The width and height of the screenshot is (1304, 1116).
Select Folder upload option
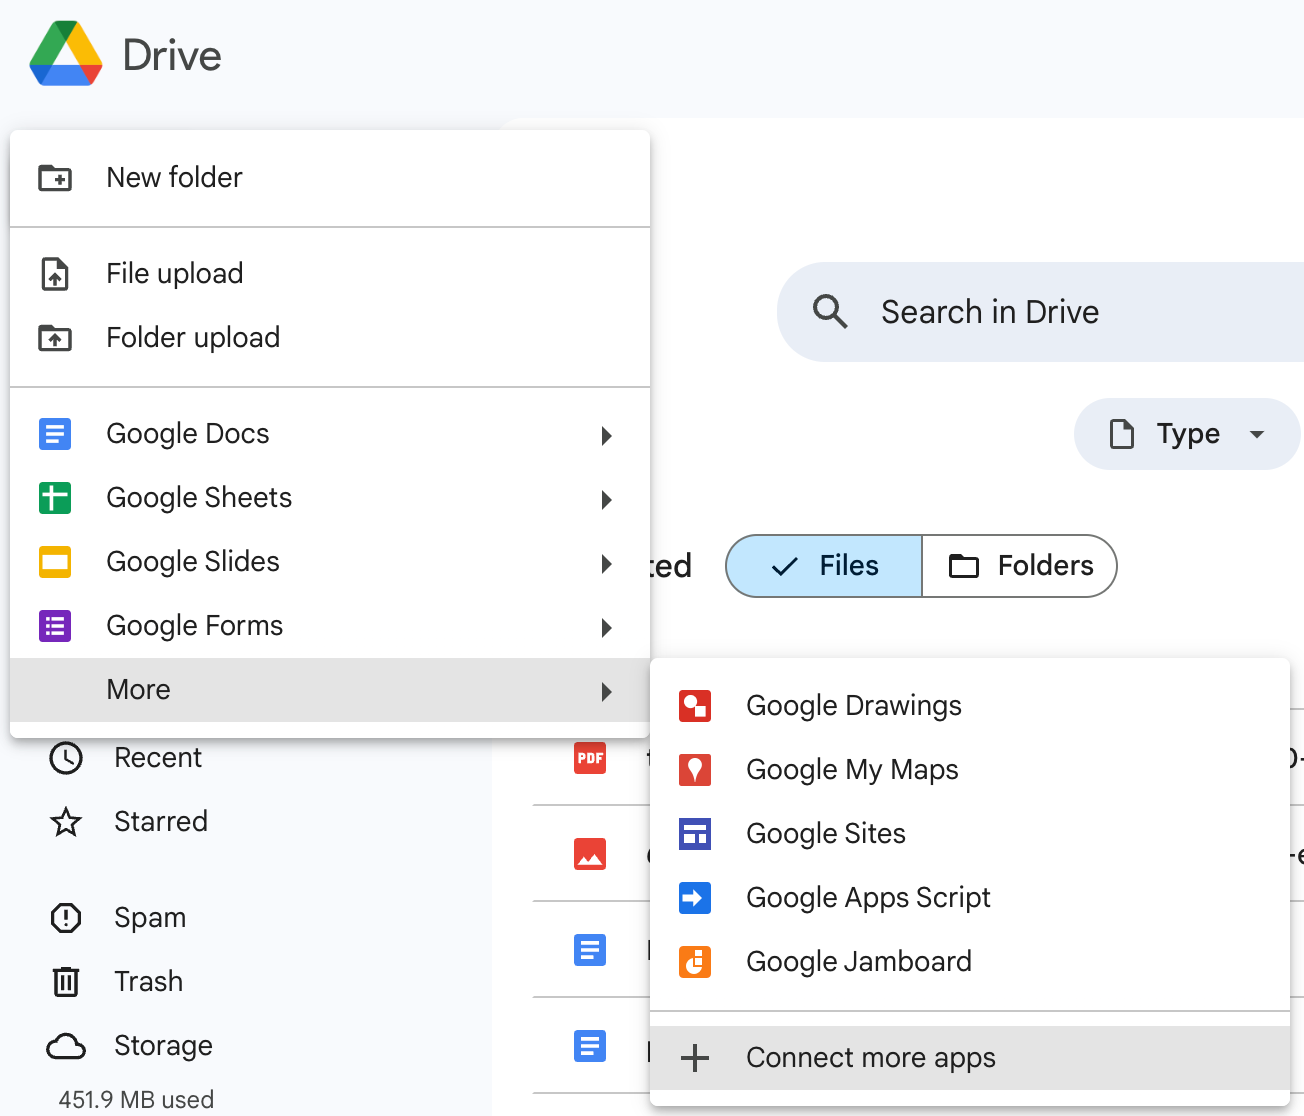point(192,338)
